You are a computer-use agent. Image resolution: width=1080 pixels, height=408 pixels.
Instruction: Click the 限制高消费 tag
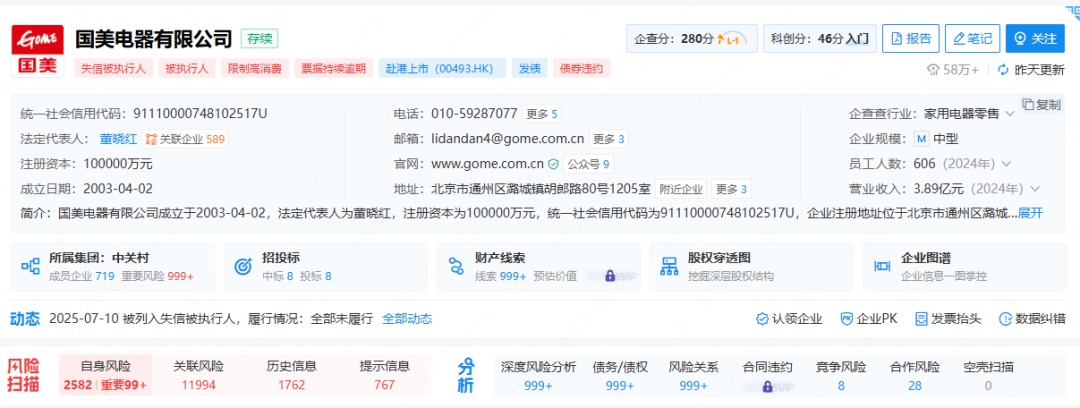pyautogui.click(x=255, y=68)
